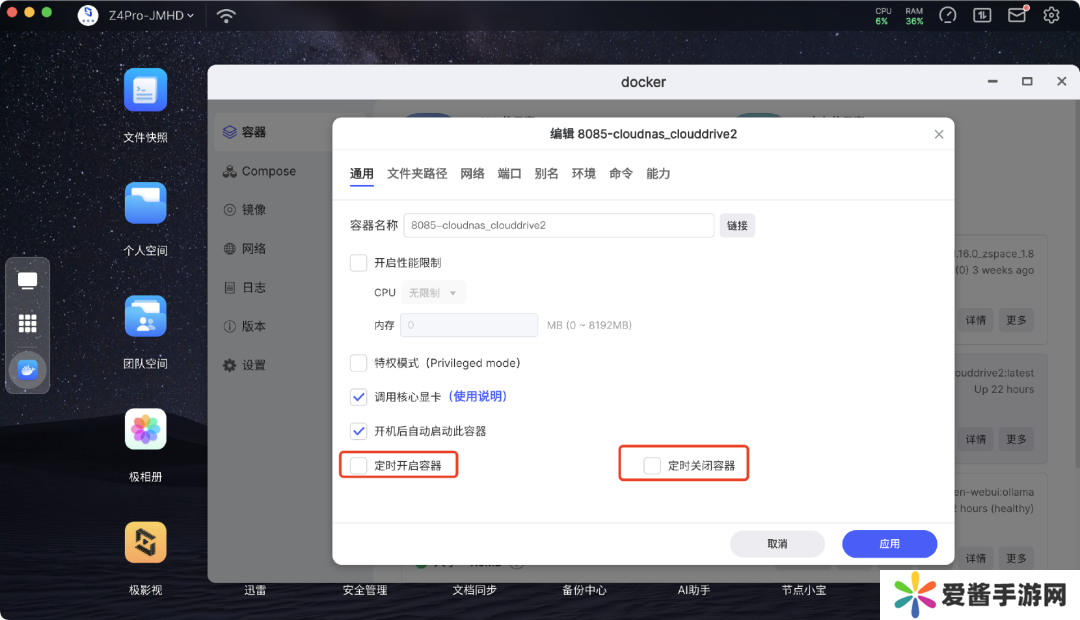The image size is (1080, 620).
Task: Switch to the 文件夹路径 tab
Action: pyautogui.click(x=417, y=173)
